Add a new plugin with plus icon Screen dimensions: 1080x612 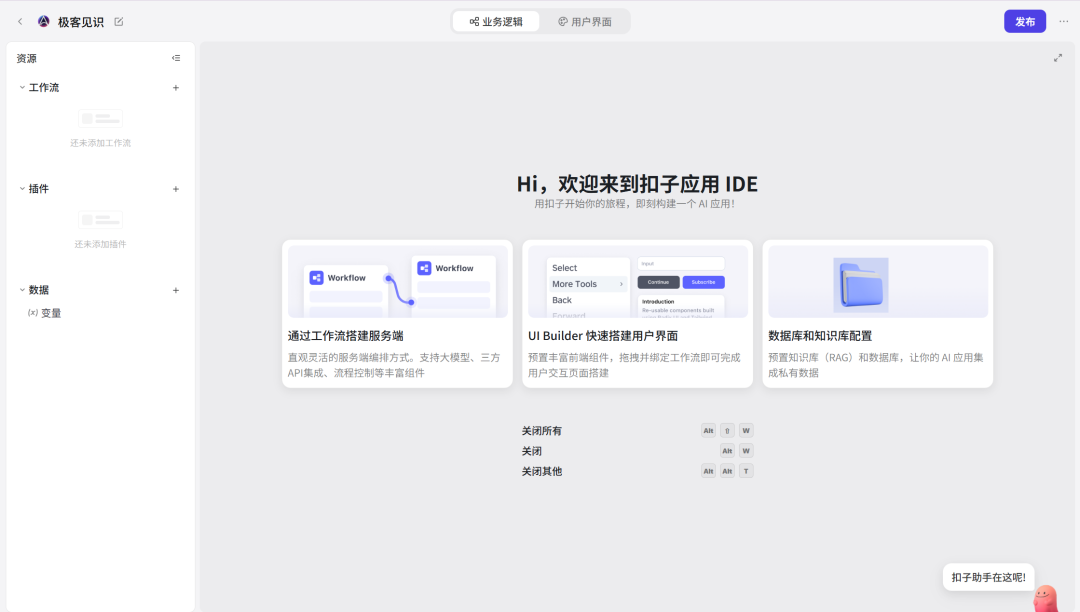pos(176,189)
